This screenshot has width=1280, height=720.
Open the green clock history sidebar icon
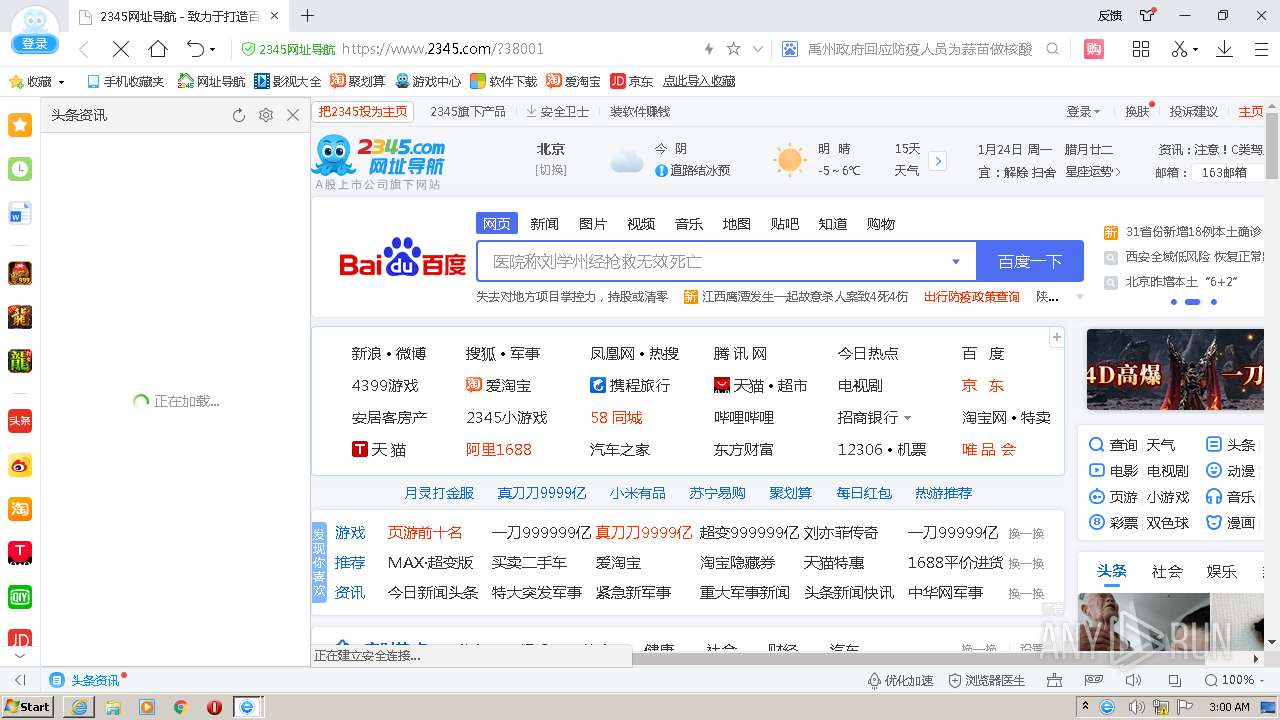[20, 169]
